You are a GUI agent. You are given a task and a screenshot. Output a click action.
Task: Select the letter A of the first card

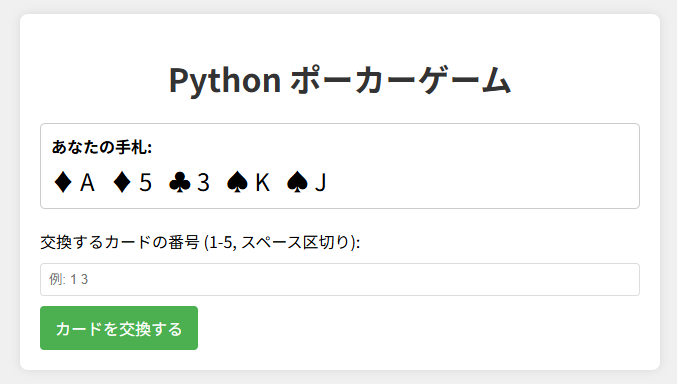[87, 183]
